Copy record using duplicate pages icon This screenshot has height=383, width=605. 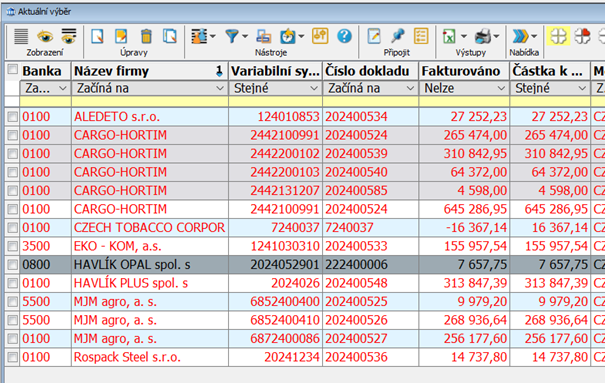(170, 36)
